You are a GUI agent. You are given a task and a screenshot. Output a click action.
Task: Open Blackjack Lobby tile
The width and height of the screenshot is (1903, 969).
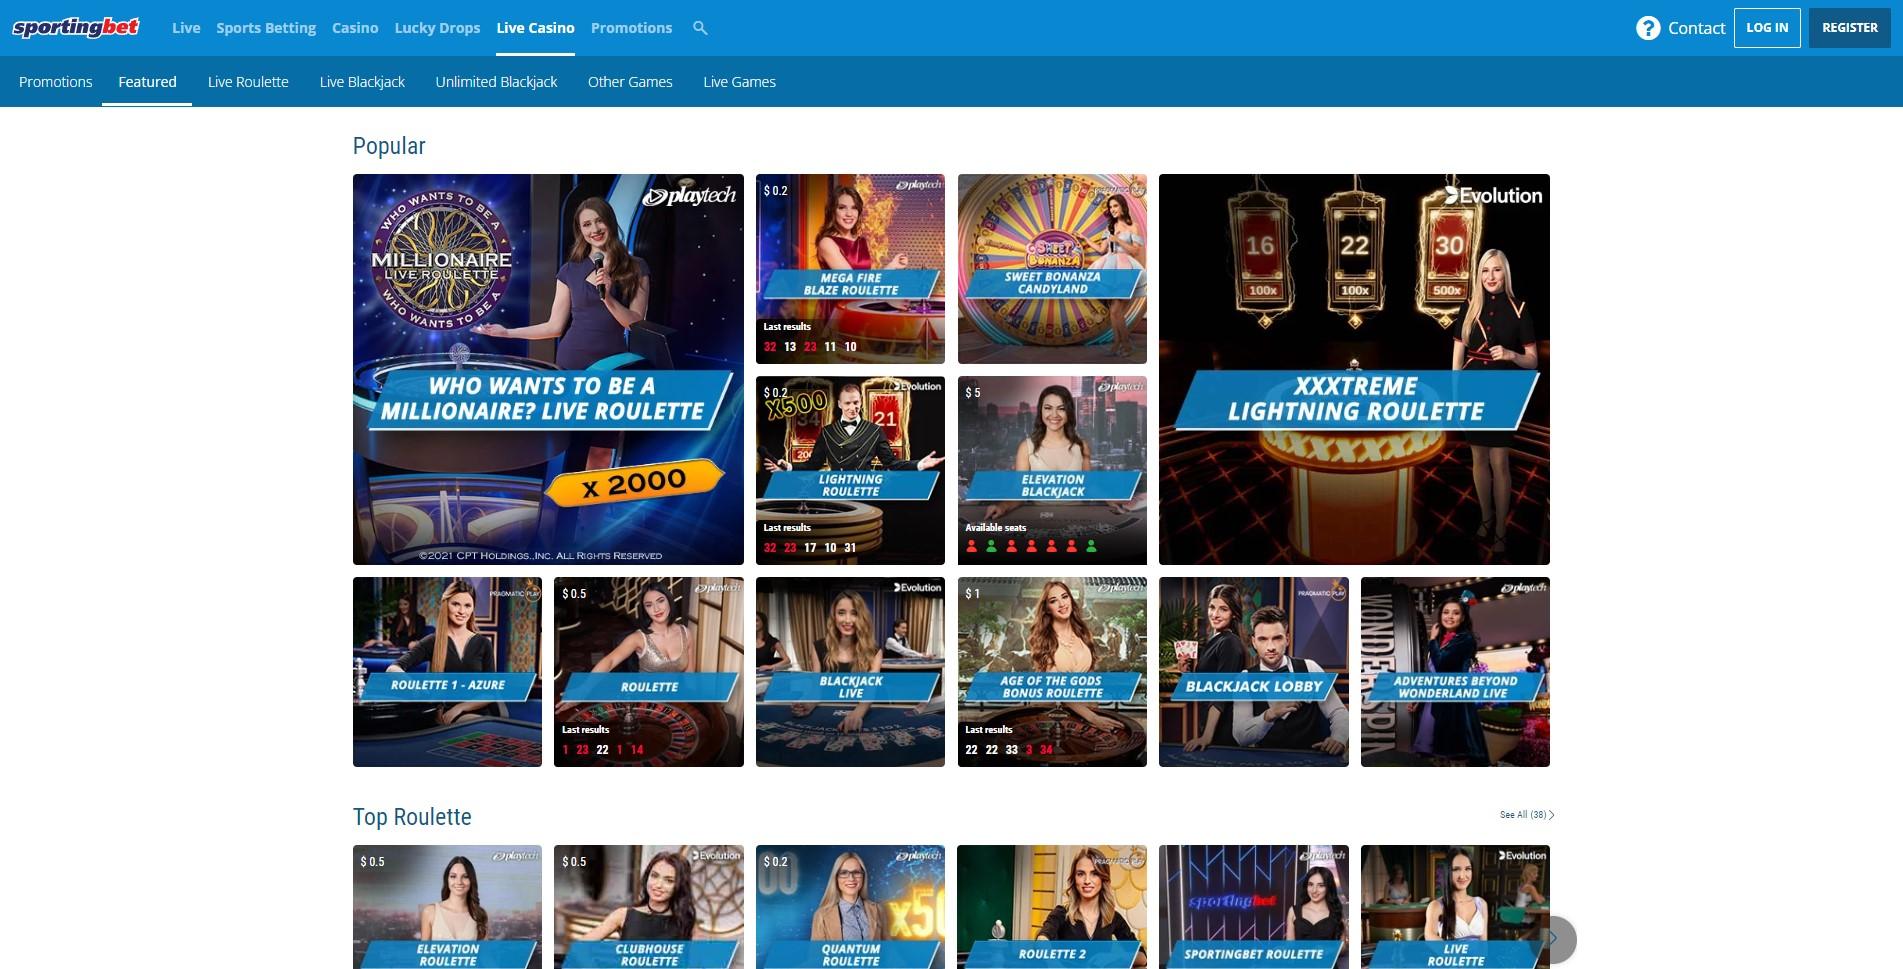1254,672
